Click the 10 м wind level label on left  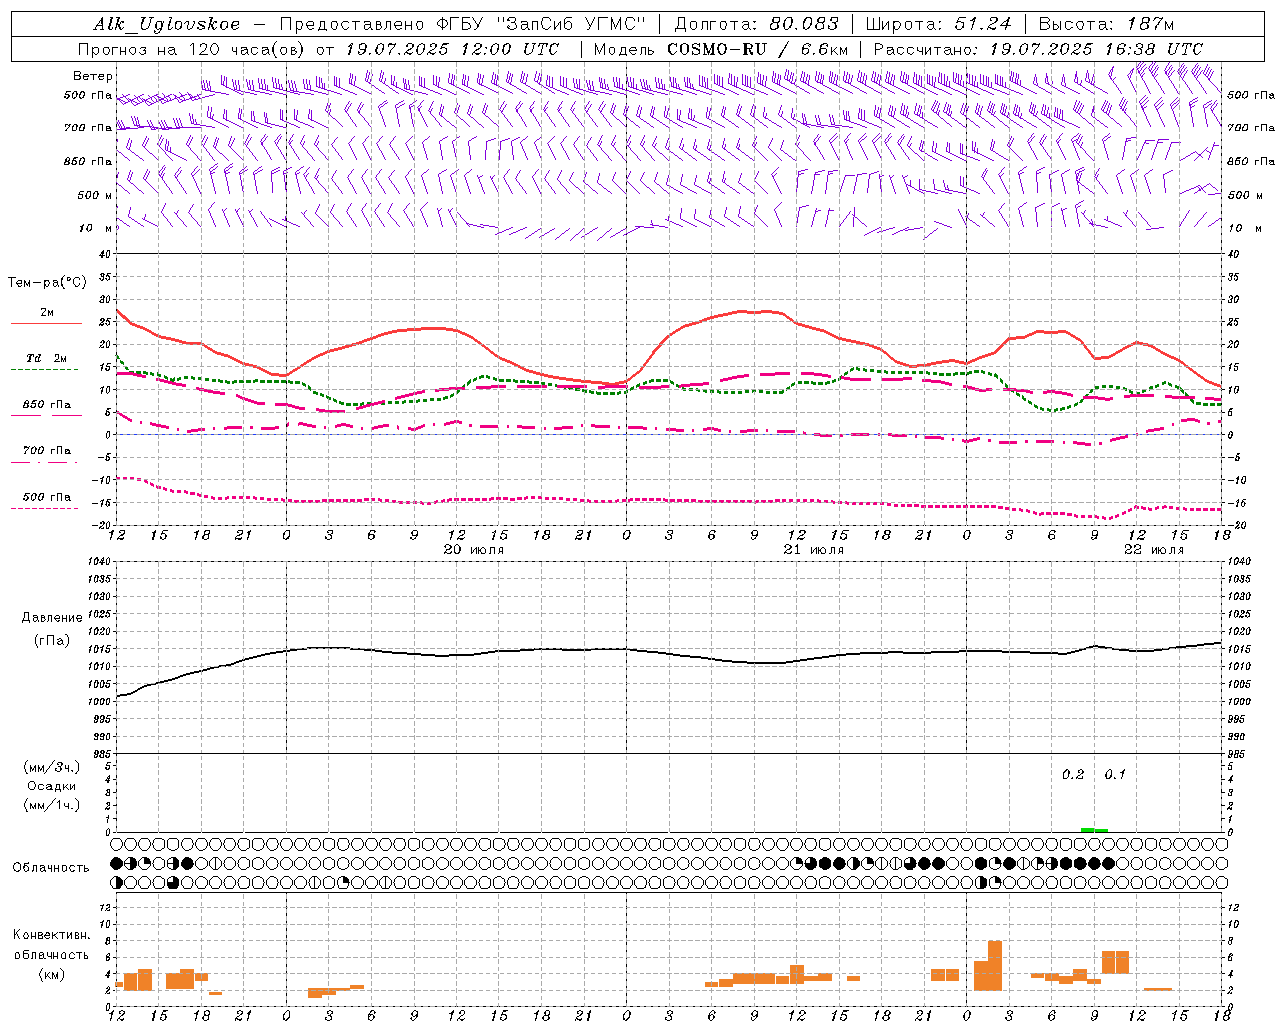pyautogui.click(x=96, y=229)
